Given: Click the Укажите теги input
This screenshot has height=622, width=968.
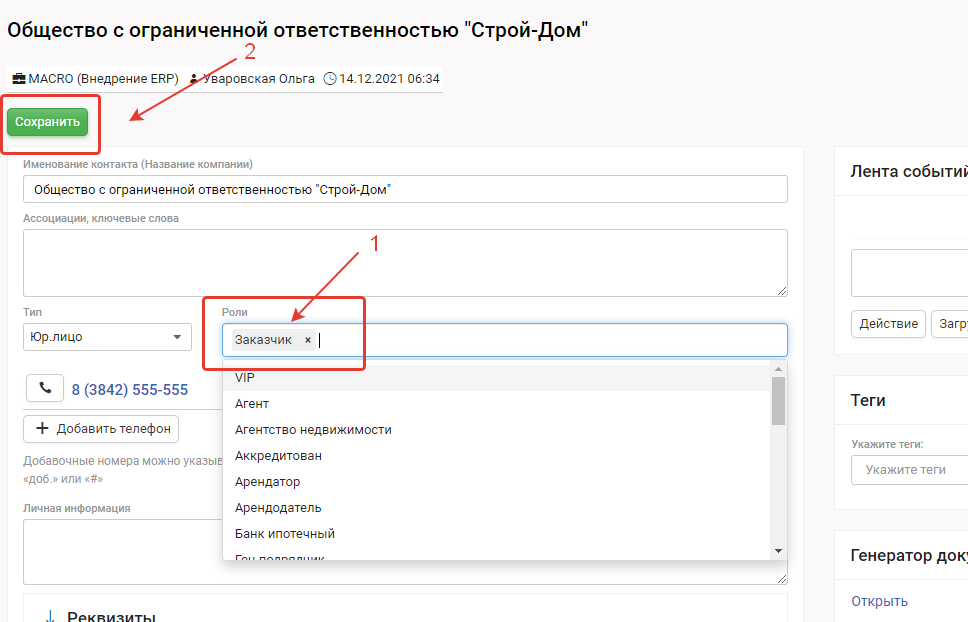Looking at the screenshot, I should [x=908, y=470].
